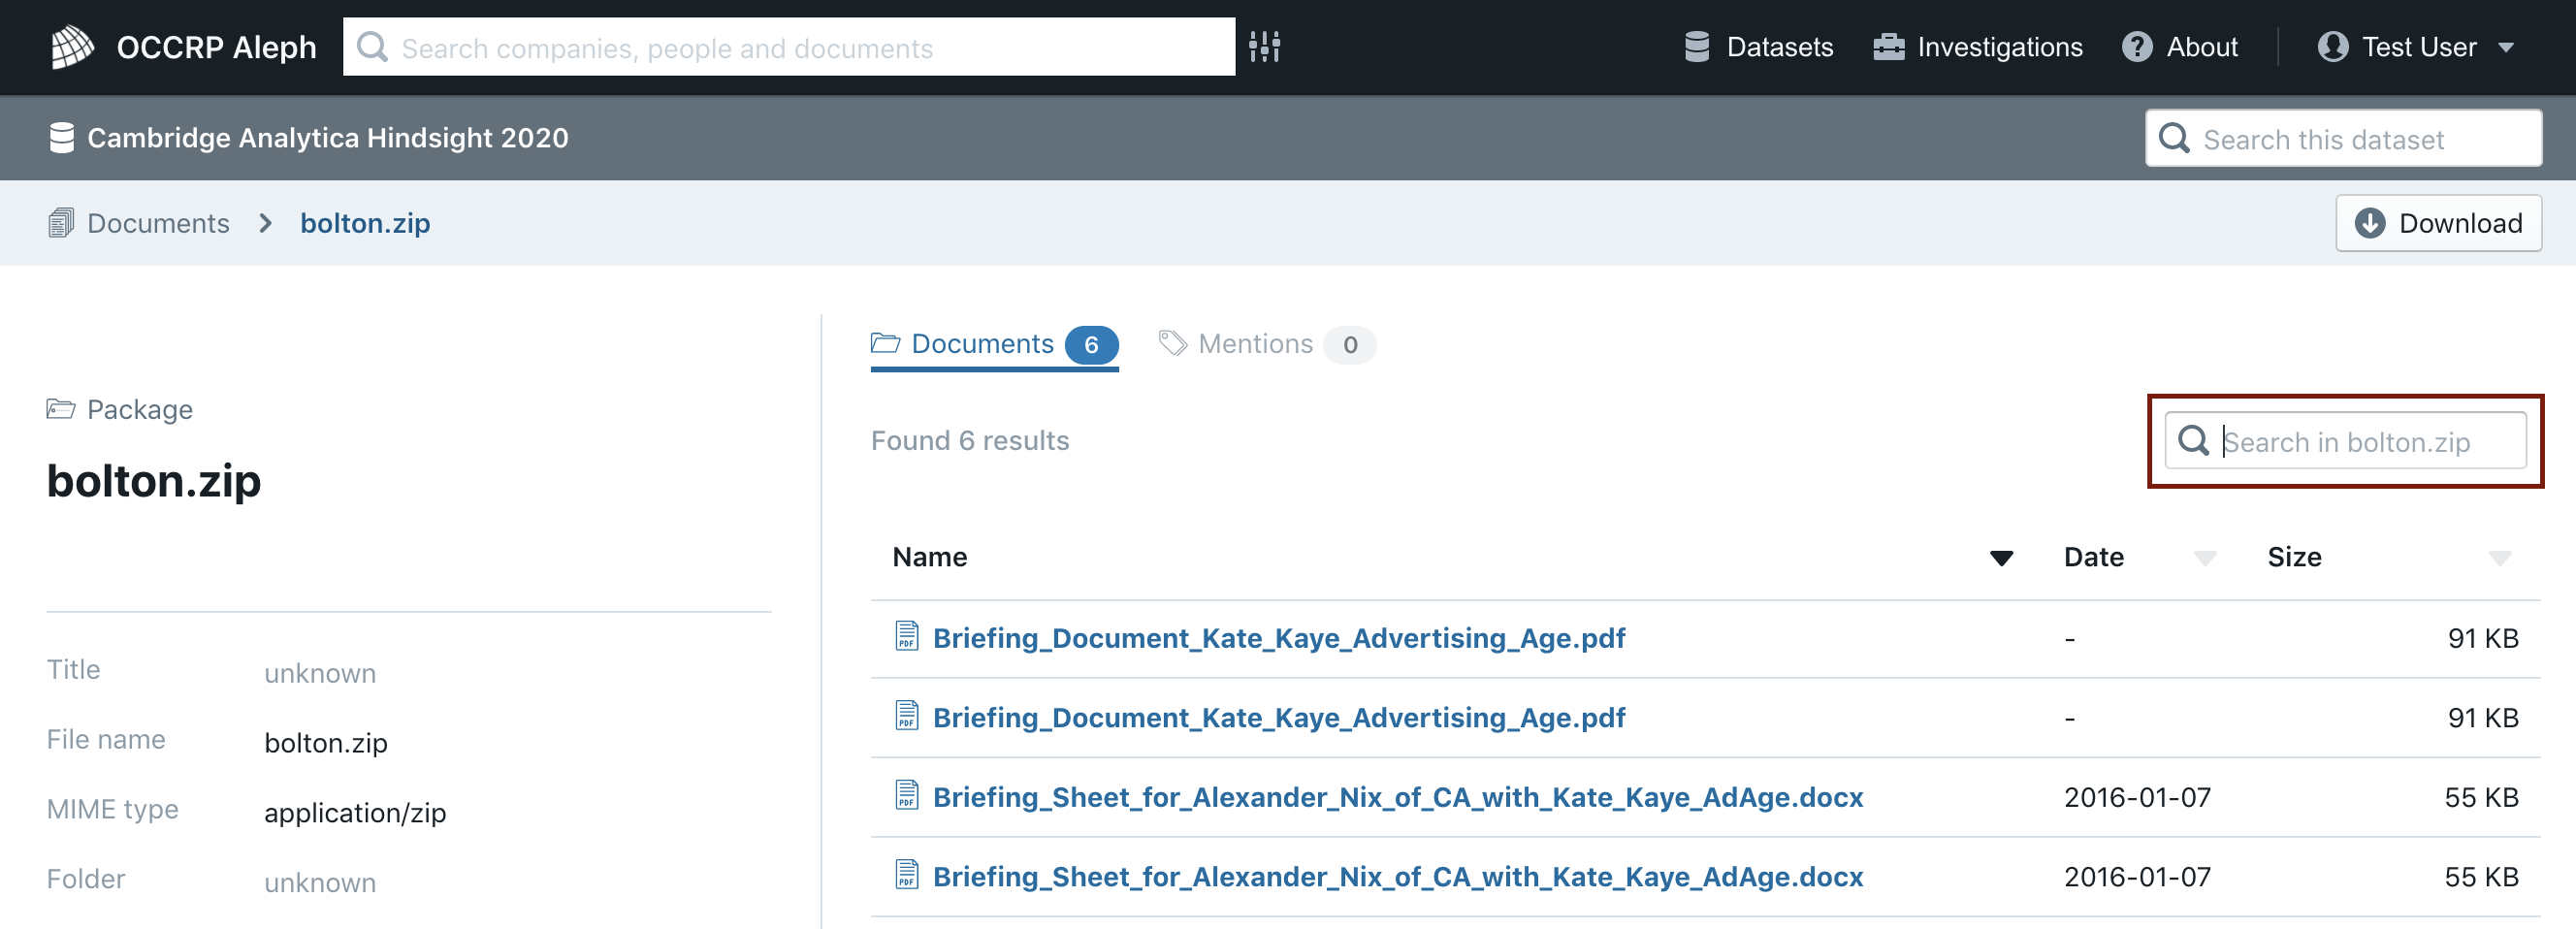The height and width of the screenshot is (929, 2576).
Task: Click the Investigations briefcase icon
Action: coord(1888,47)
